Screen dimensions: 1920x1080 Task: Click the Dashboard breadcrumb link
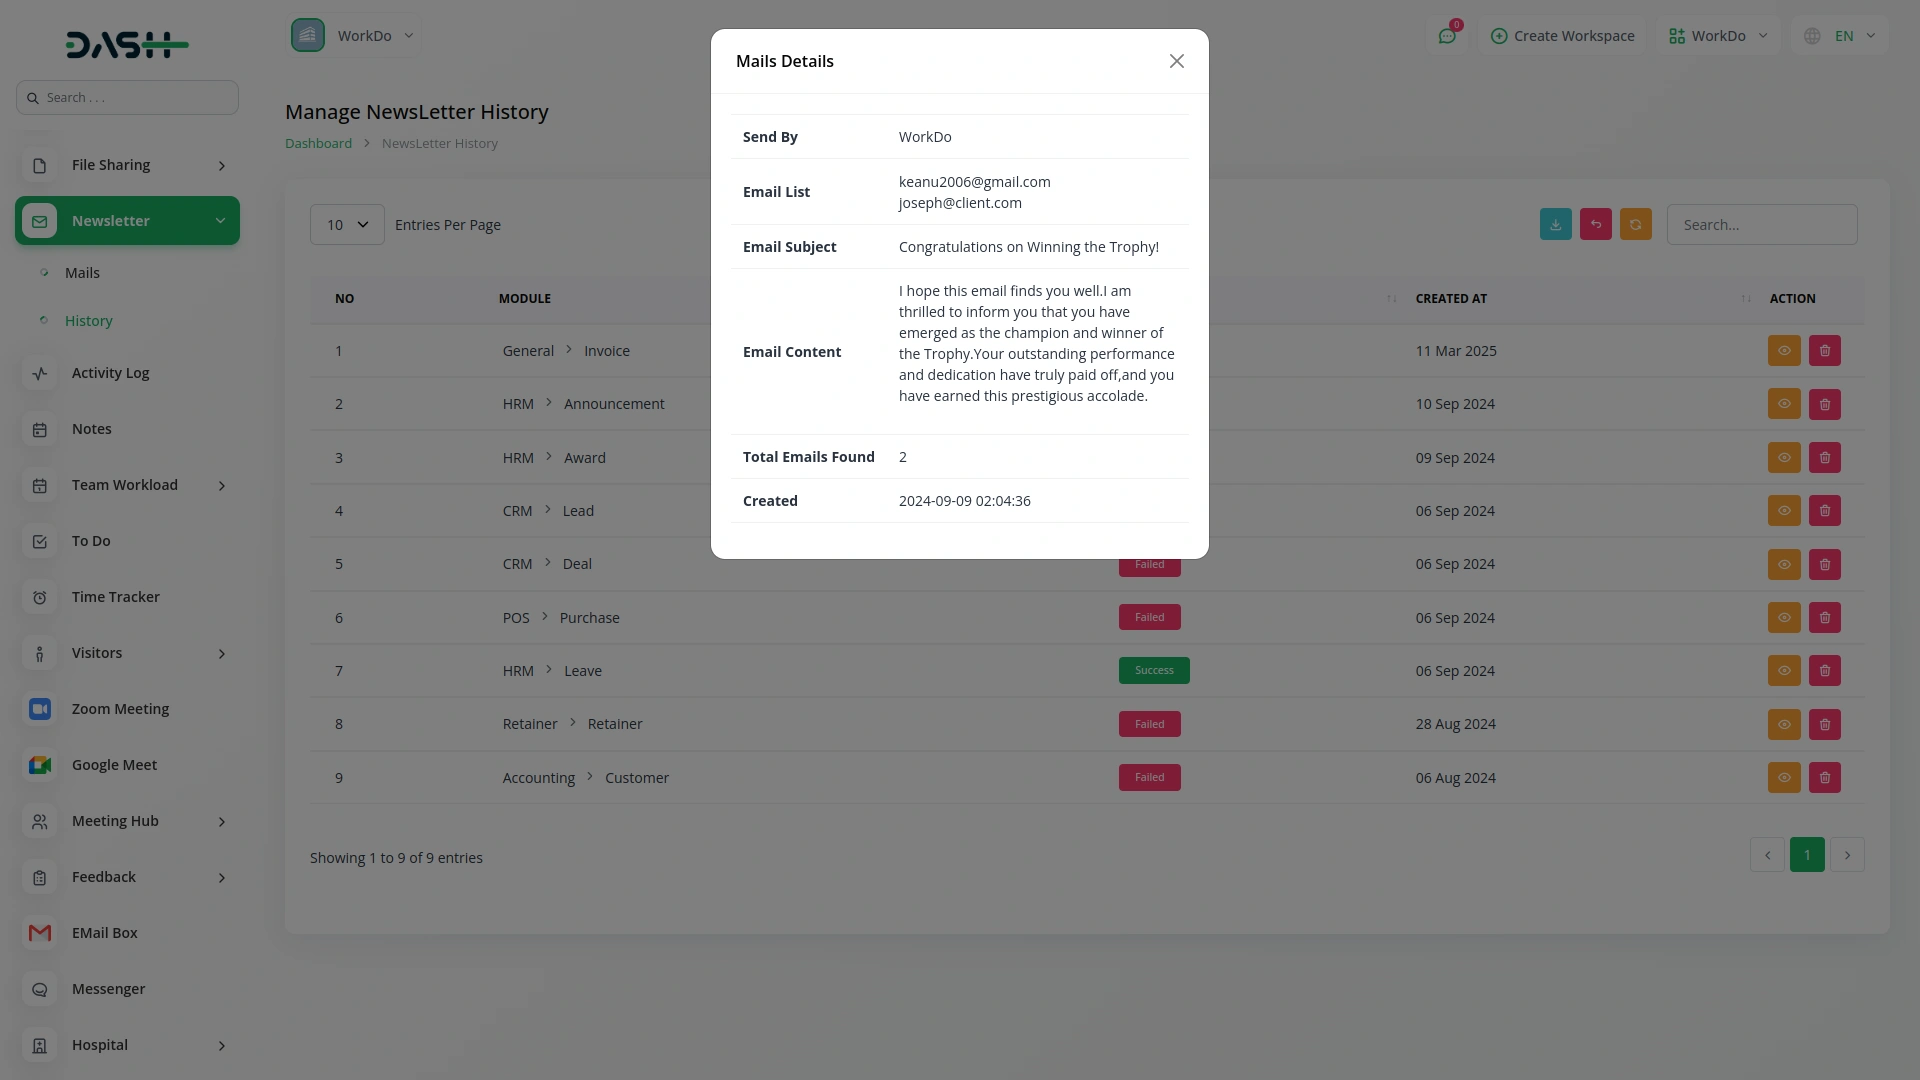[x=318, y=143]
